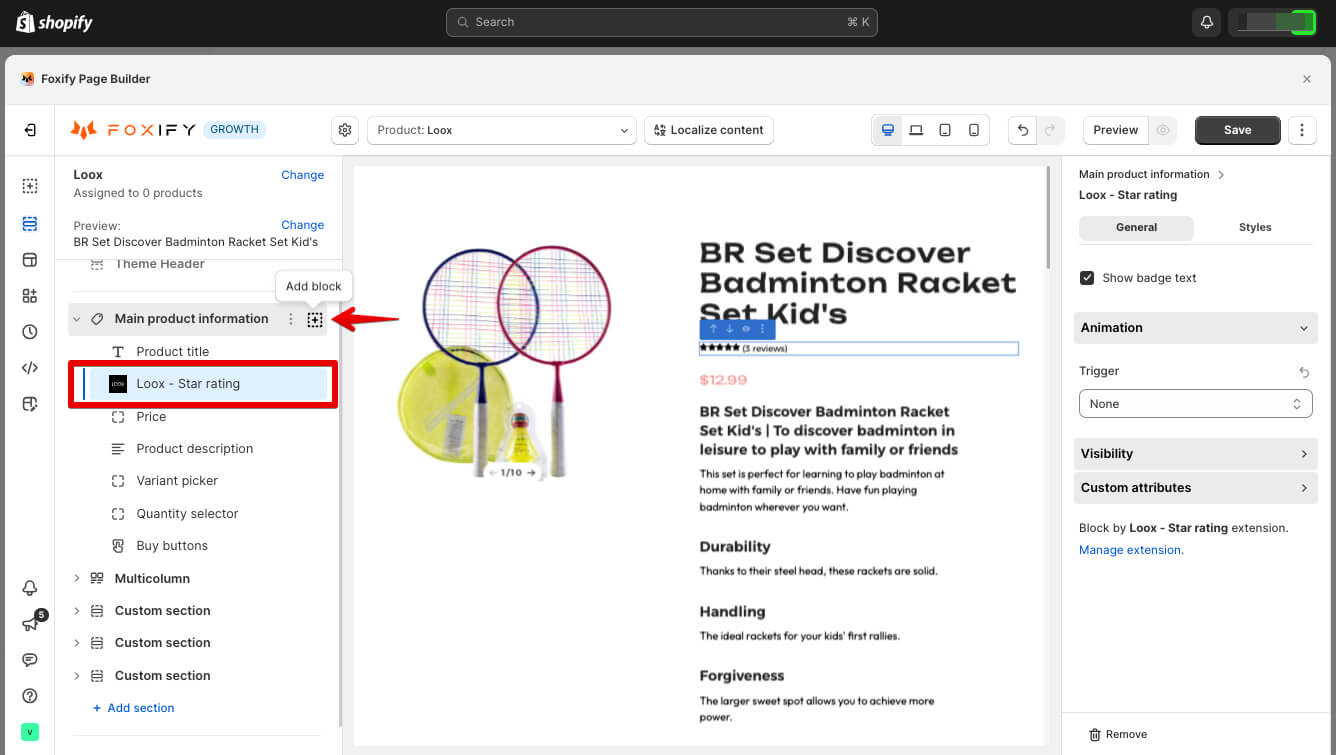Click the Save button
1336x755 pixels.
coord(1237,130)
